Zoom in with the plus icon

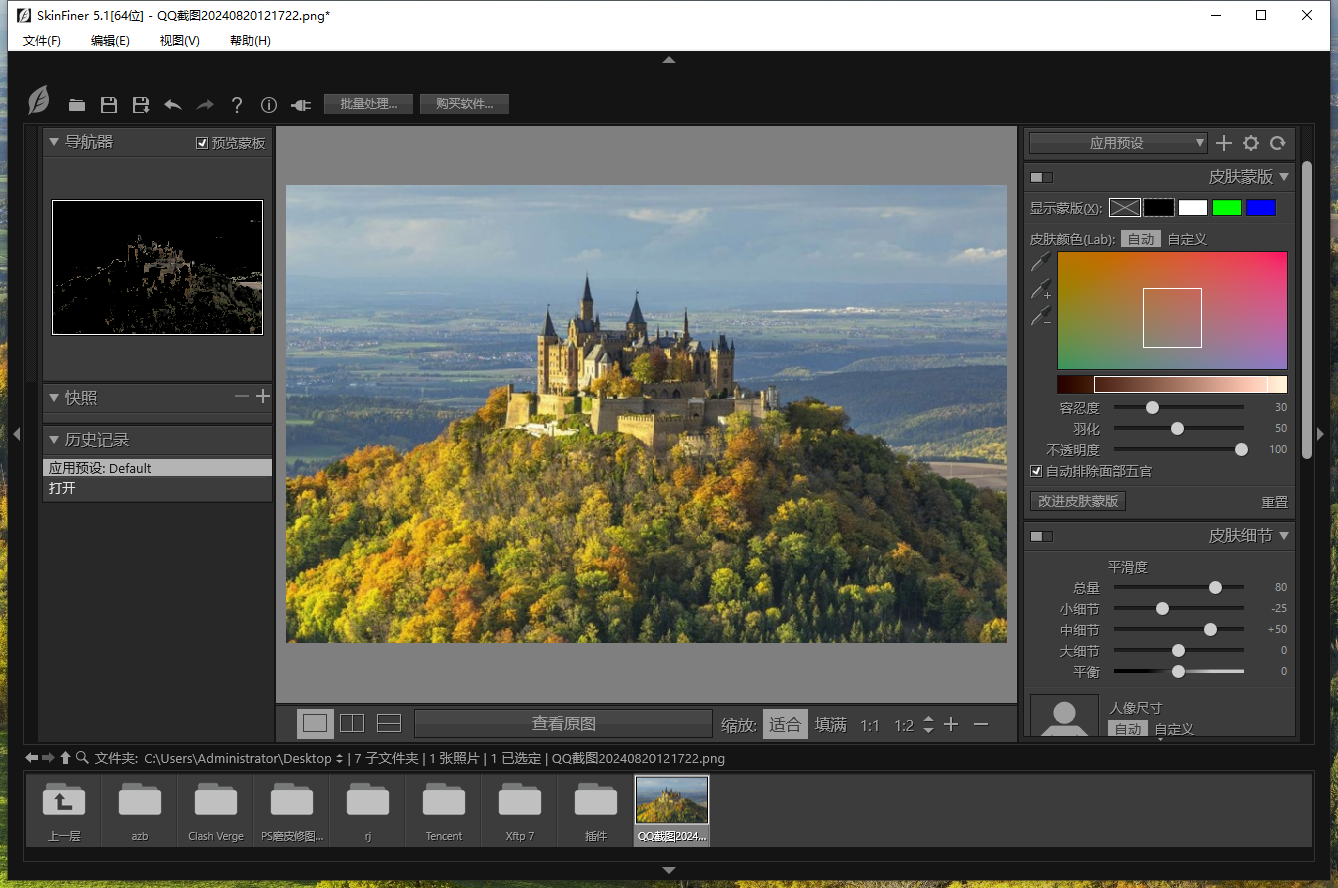(x=951, y=724)
